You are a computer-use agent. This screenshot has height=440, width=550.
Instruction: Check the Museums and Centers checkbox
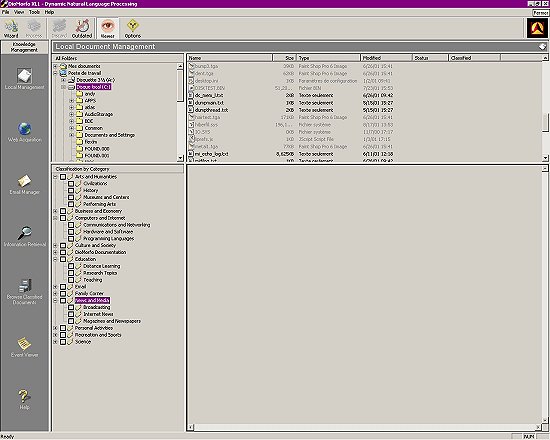71,197
